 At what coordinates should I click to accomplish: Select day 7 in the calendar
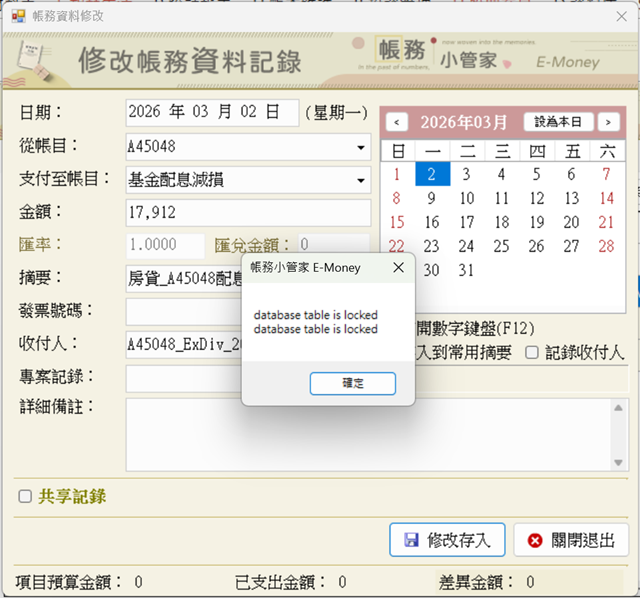[607, 174]
